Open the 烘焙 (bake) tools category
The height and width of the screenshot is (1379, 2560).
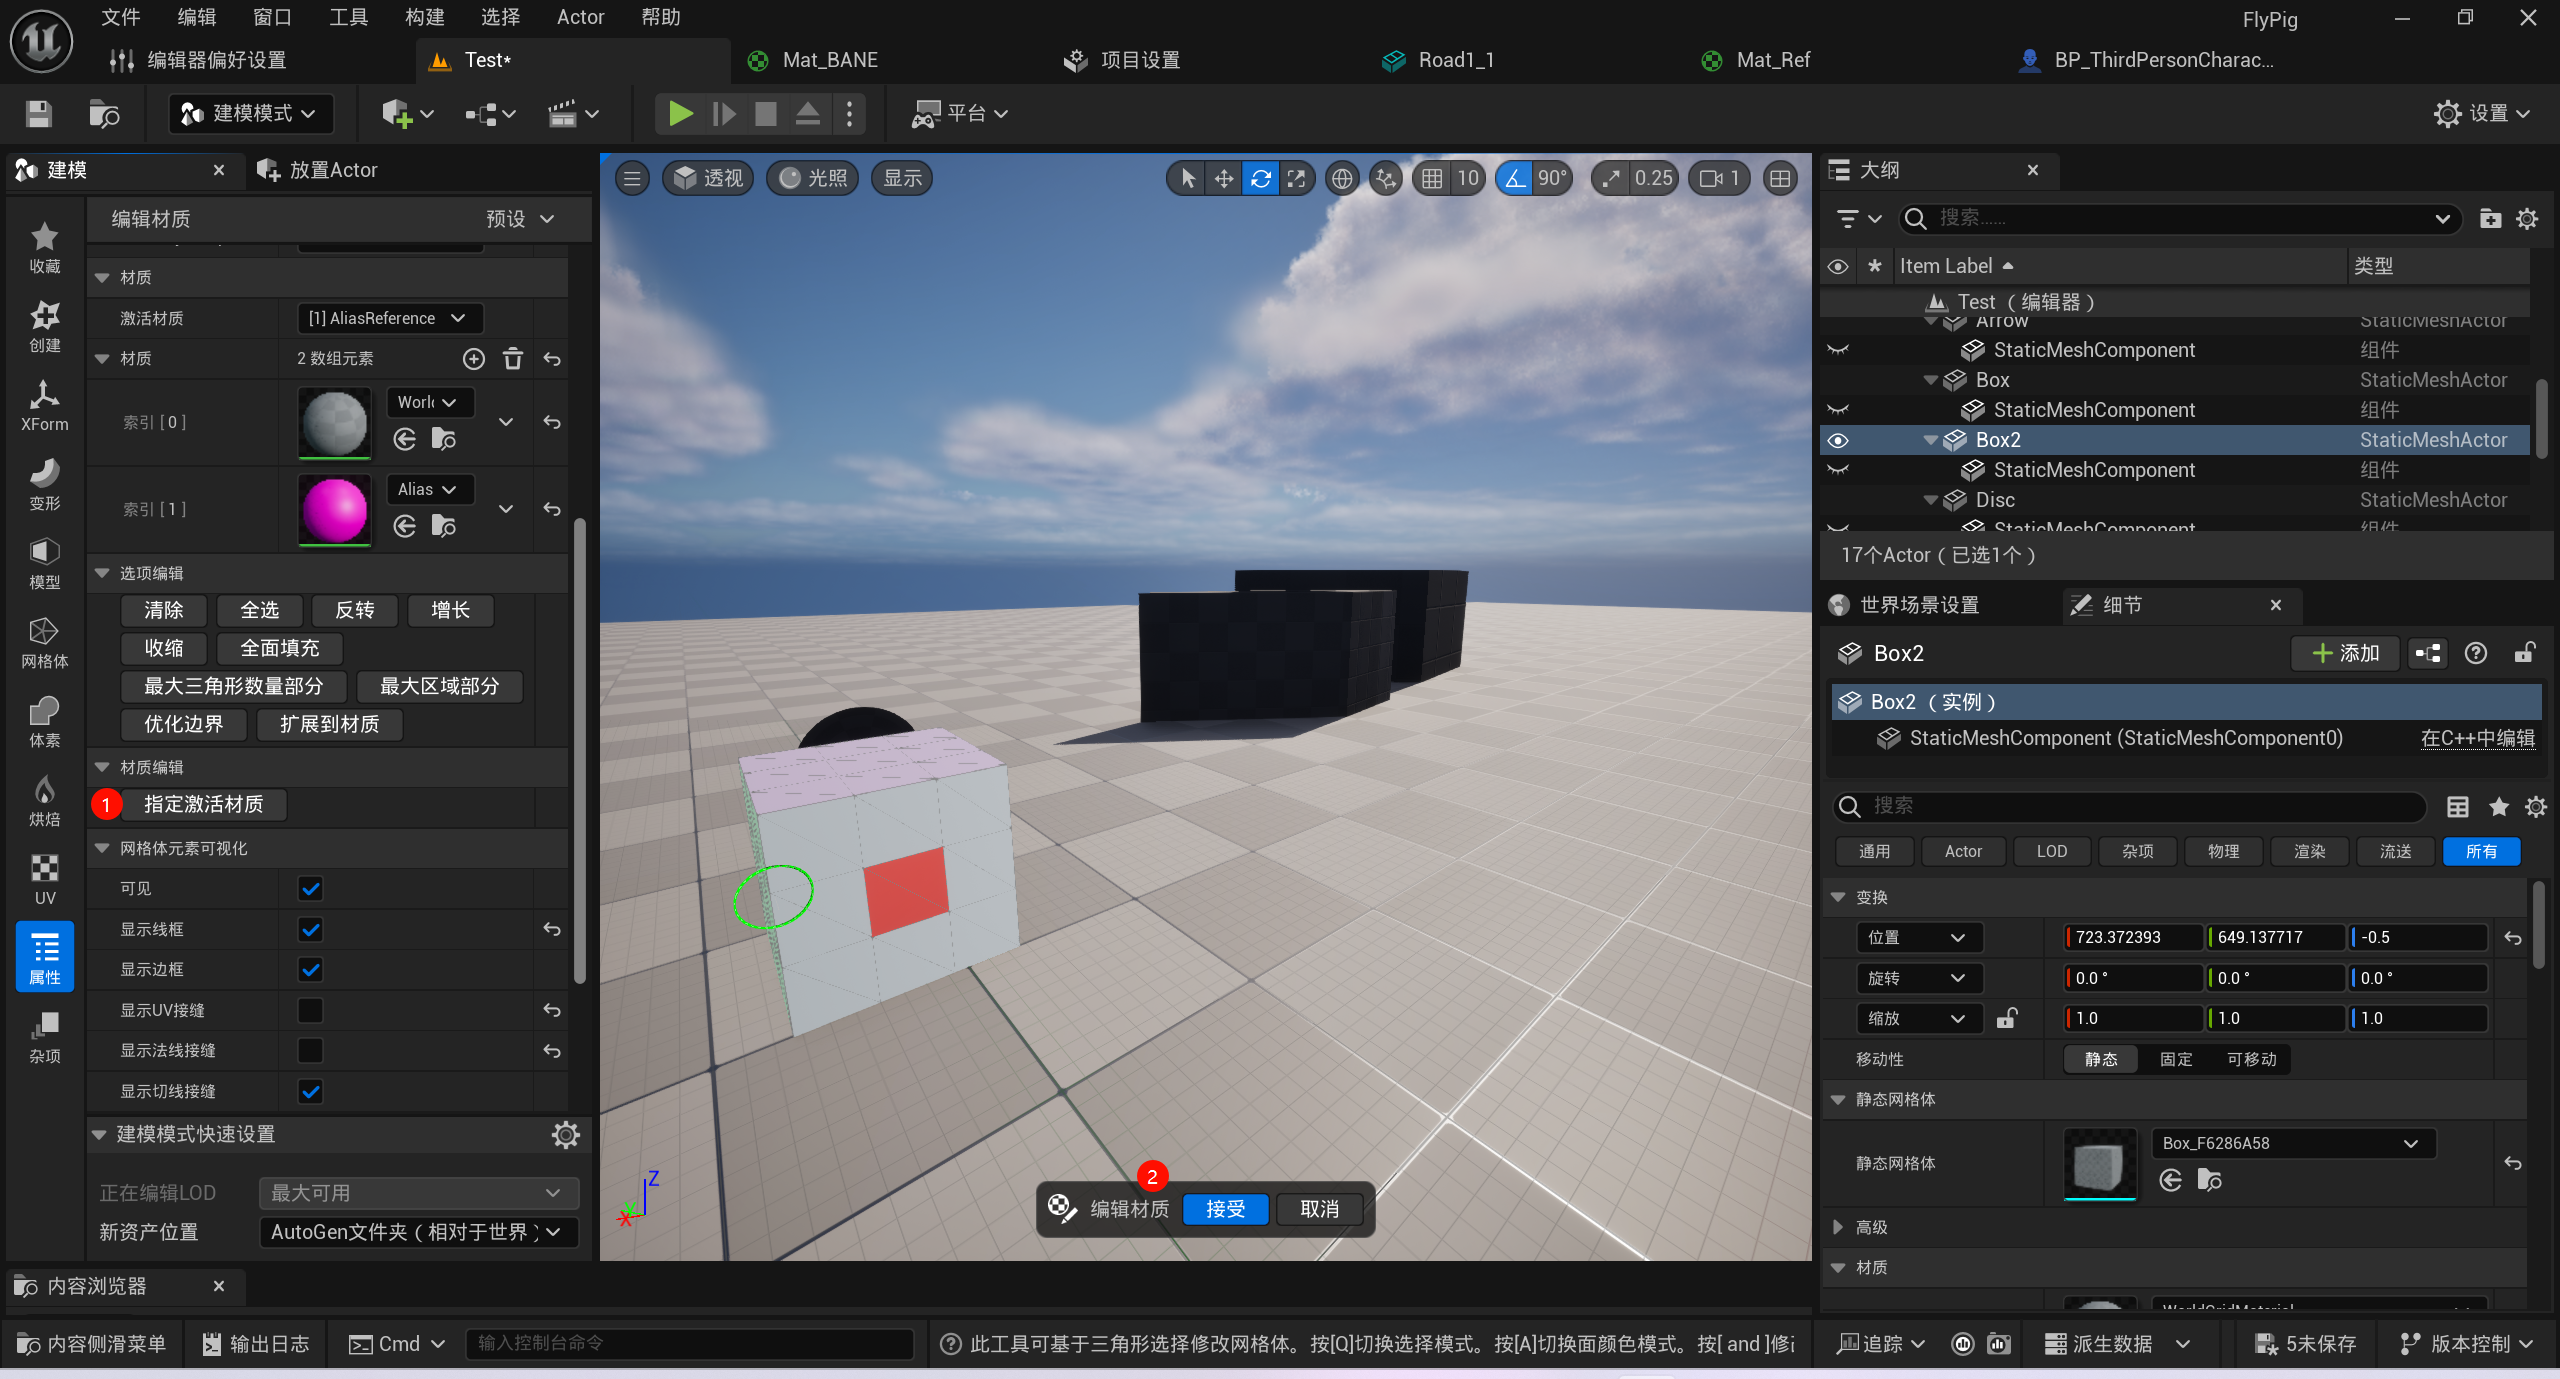tap(44, 800)
